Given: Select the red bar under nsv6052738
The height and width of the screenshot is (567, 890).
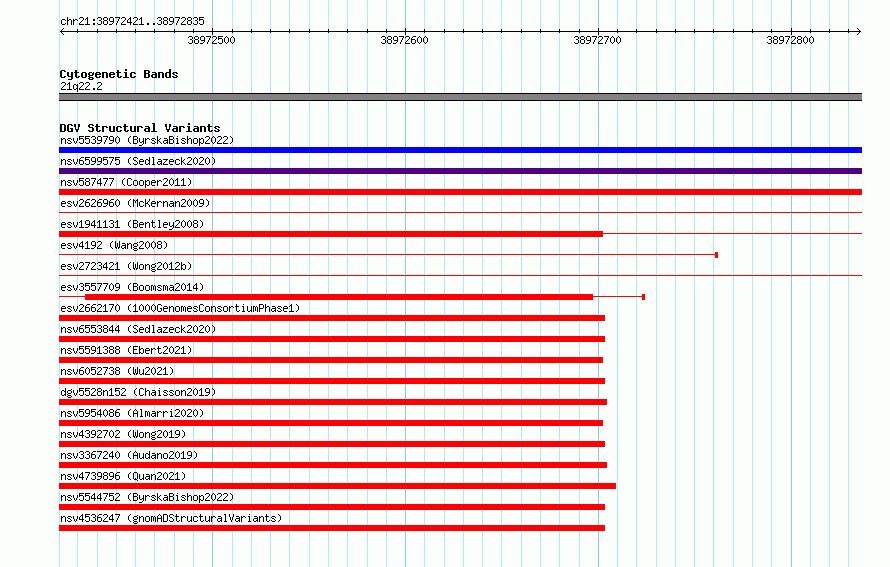Looking at the screenshot, I should coord(332,381).
